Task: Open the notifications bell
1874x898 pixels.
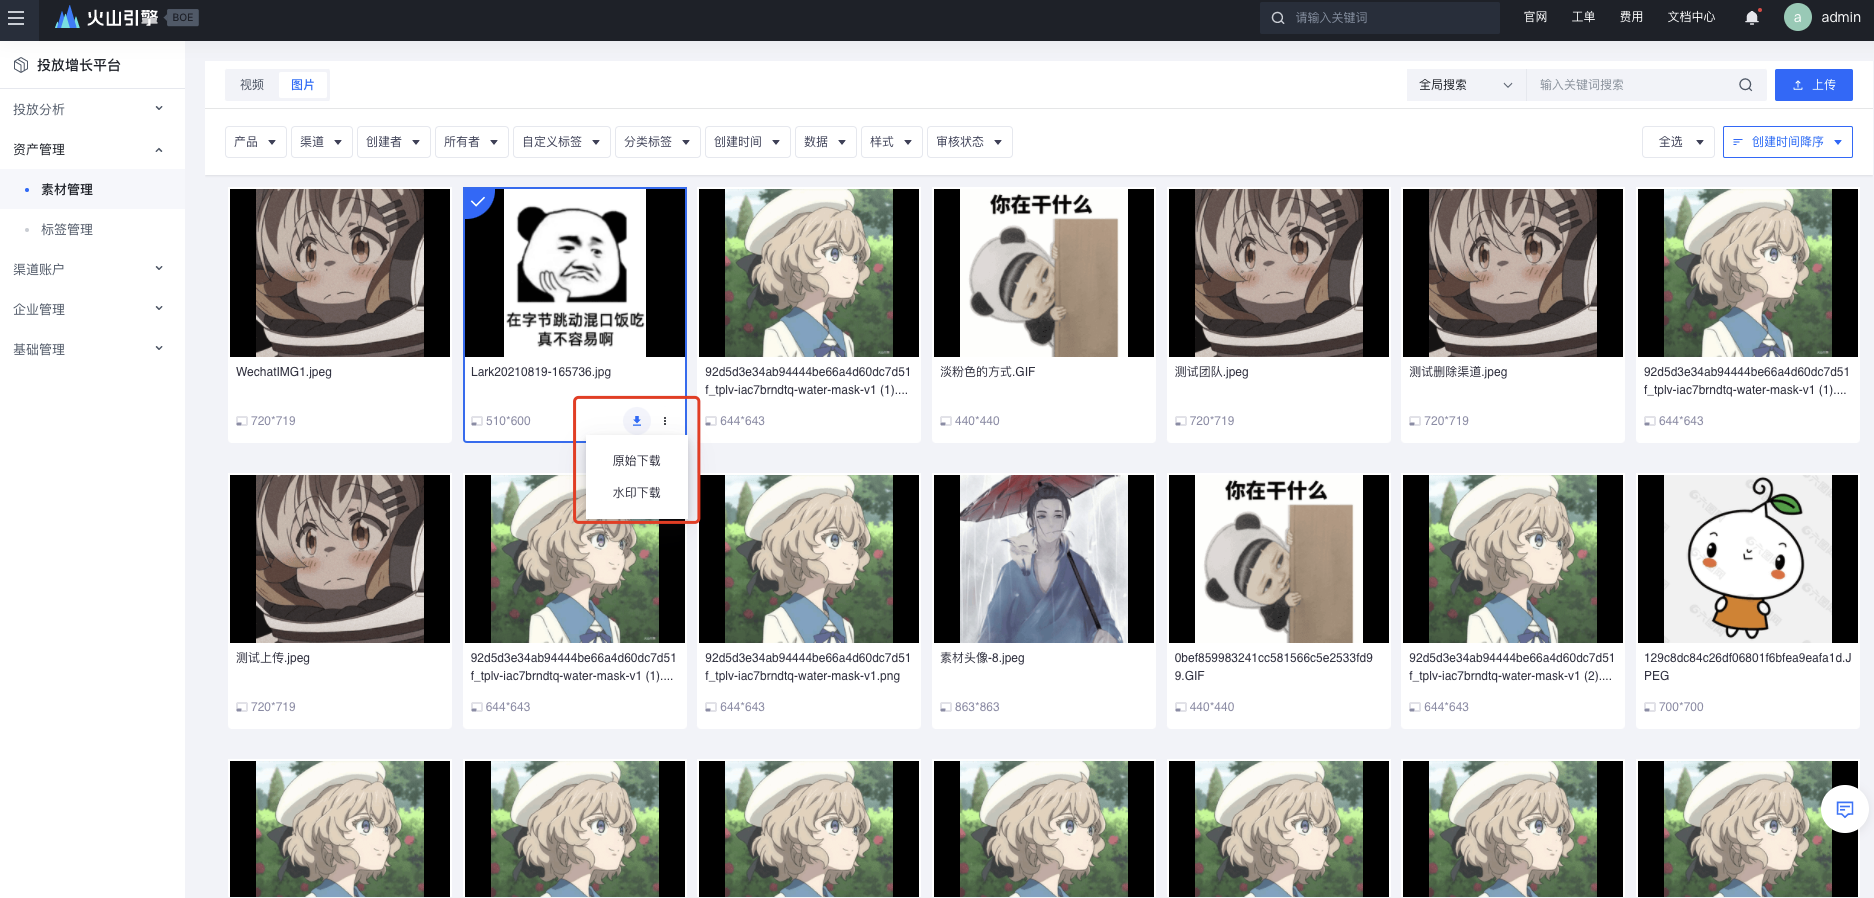Action: (x=1752, y=18)
